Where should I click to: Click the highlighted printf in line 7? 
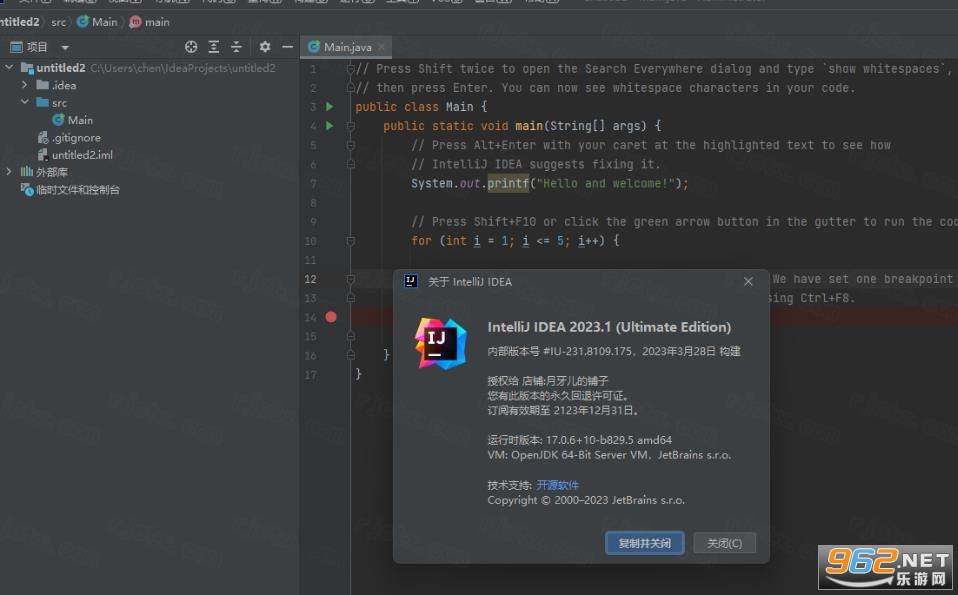(508, 183)
